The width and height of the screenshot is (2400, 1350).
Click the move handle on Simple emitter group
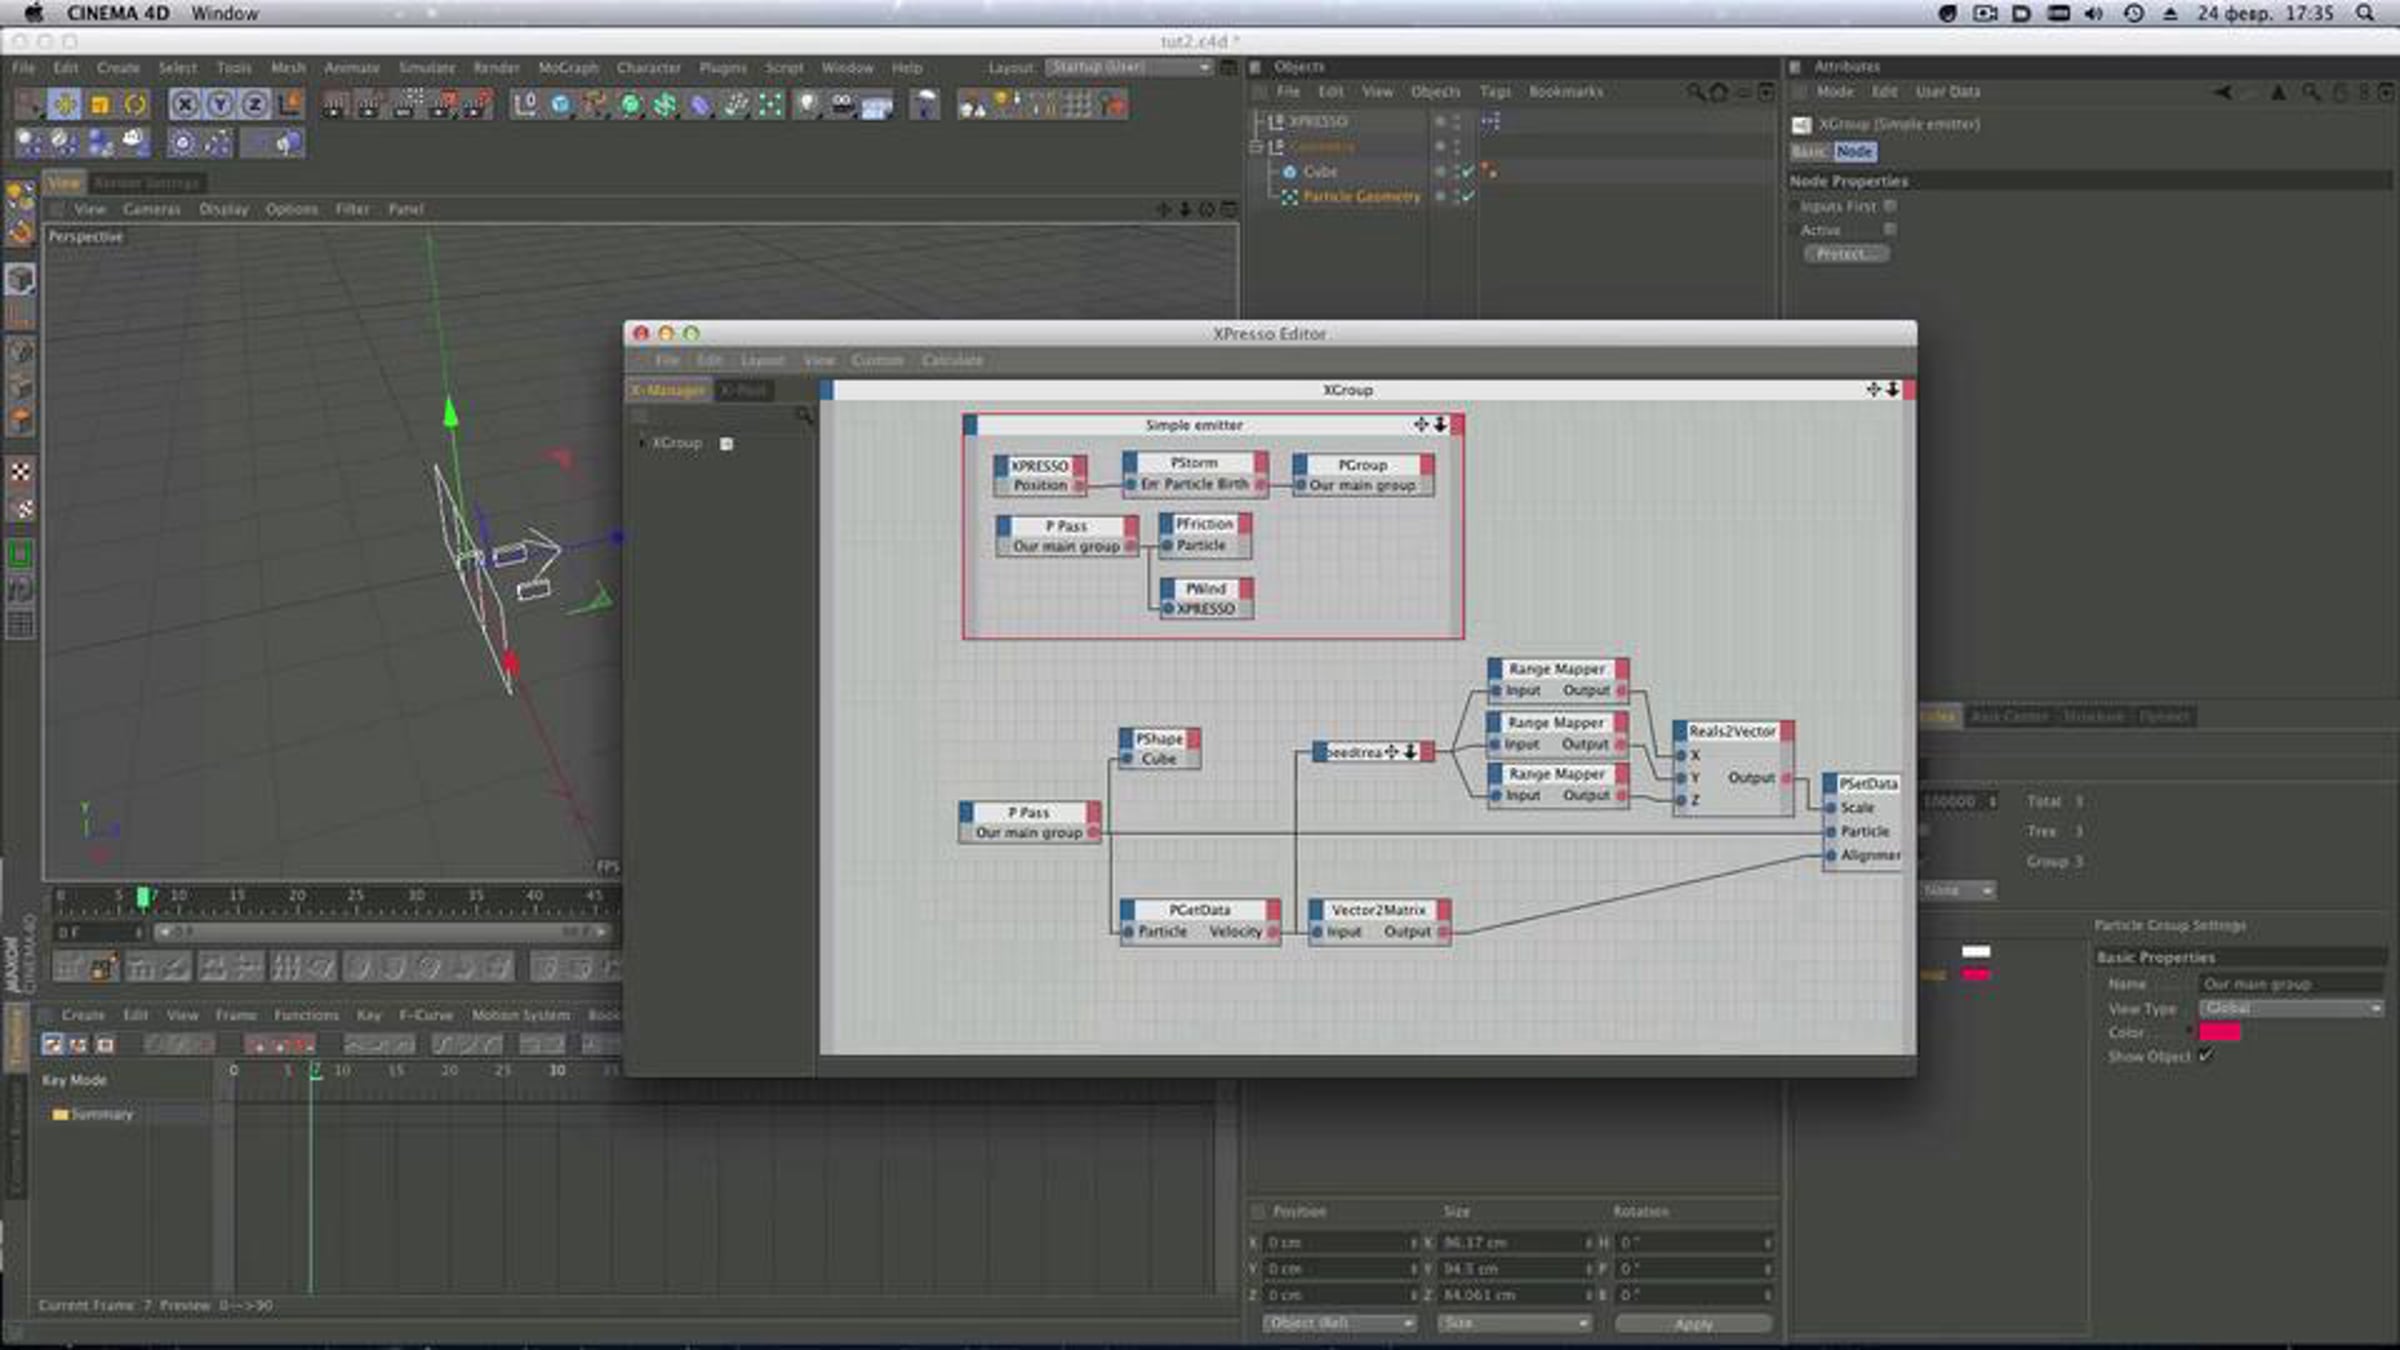point(1421,425)
